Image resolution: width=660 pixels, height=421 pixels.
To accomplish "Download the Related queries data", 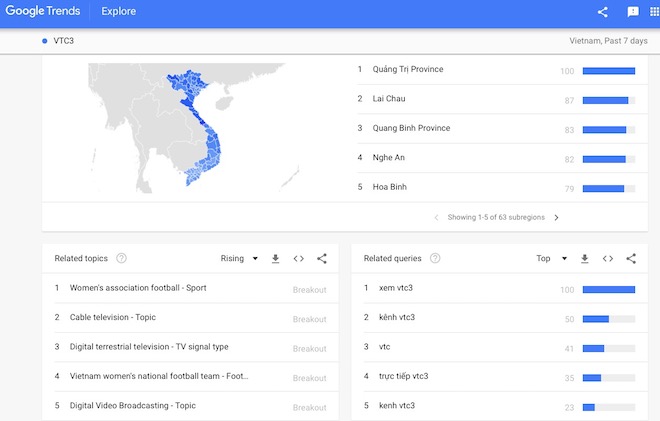I will click(x=585, y=258).
